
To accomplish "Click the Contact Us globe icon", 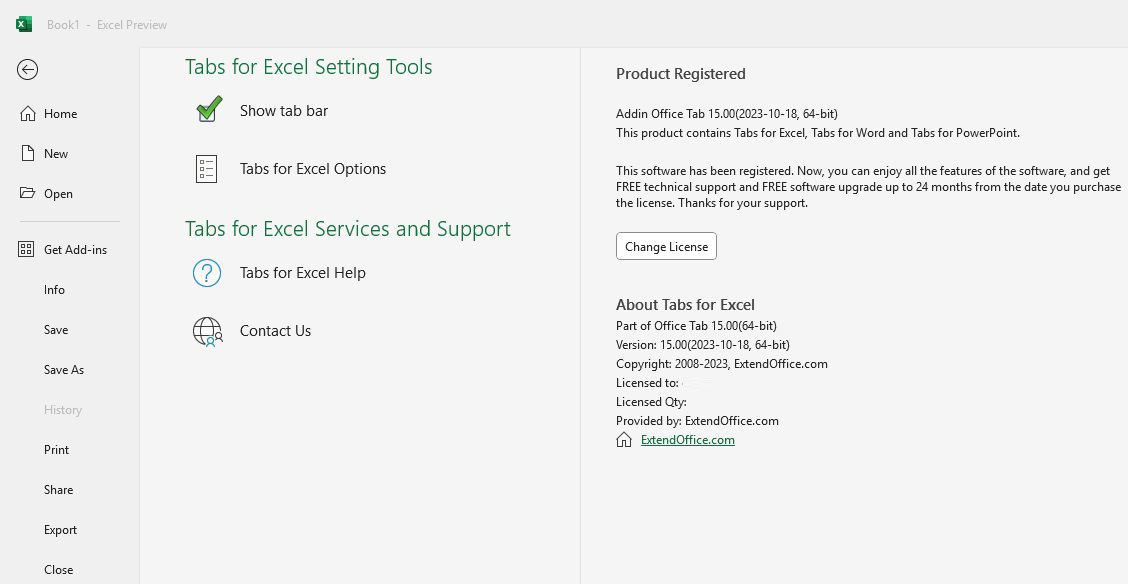I will (x=208, y=332).
